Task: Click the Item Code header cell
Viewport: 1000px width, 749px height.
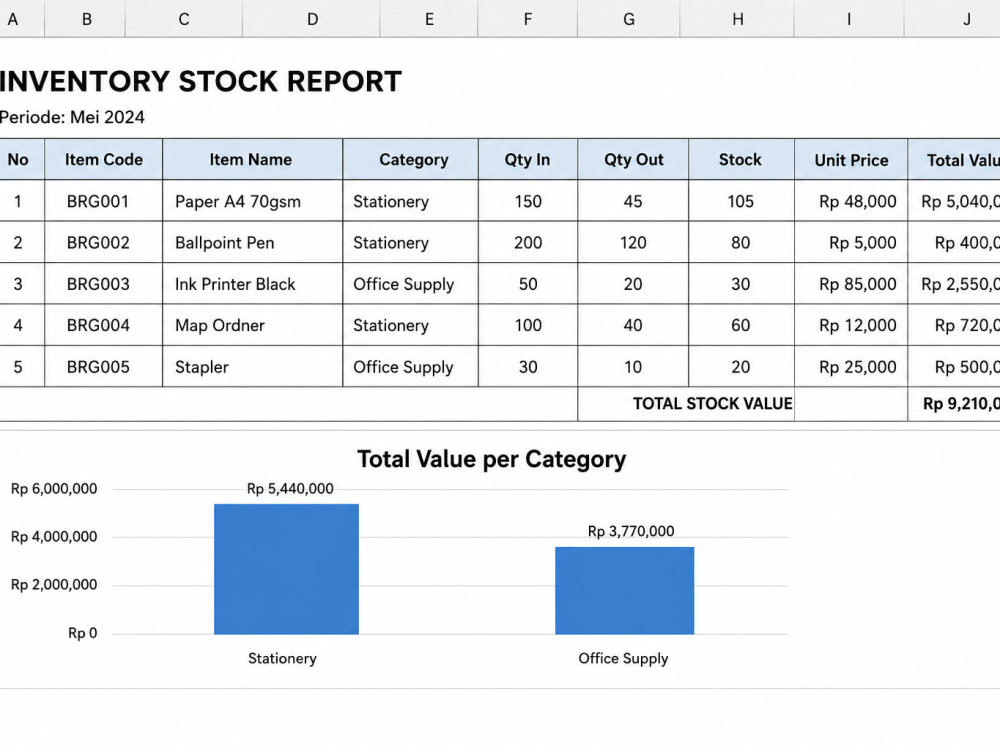Action: point(104,159)
